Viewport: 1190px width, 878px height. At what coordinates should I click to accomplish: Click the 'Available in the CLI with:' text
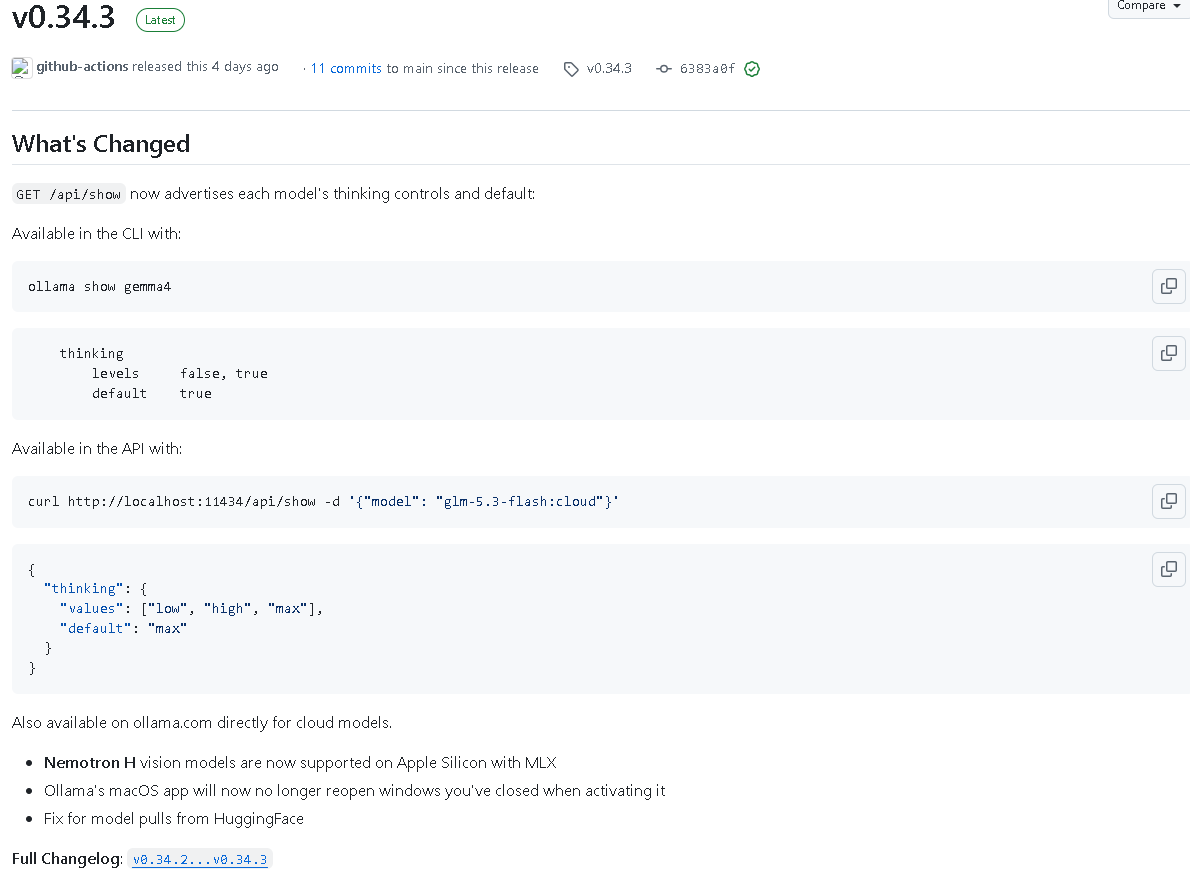click(x=96, y=234)
